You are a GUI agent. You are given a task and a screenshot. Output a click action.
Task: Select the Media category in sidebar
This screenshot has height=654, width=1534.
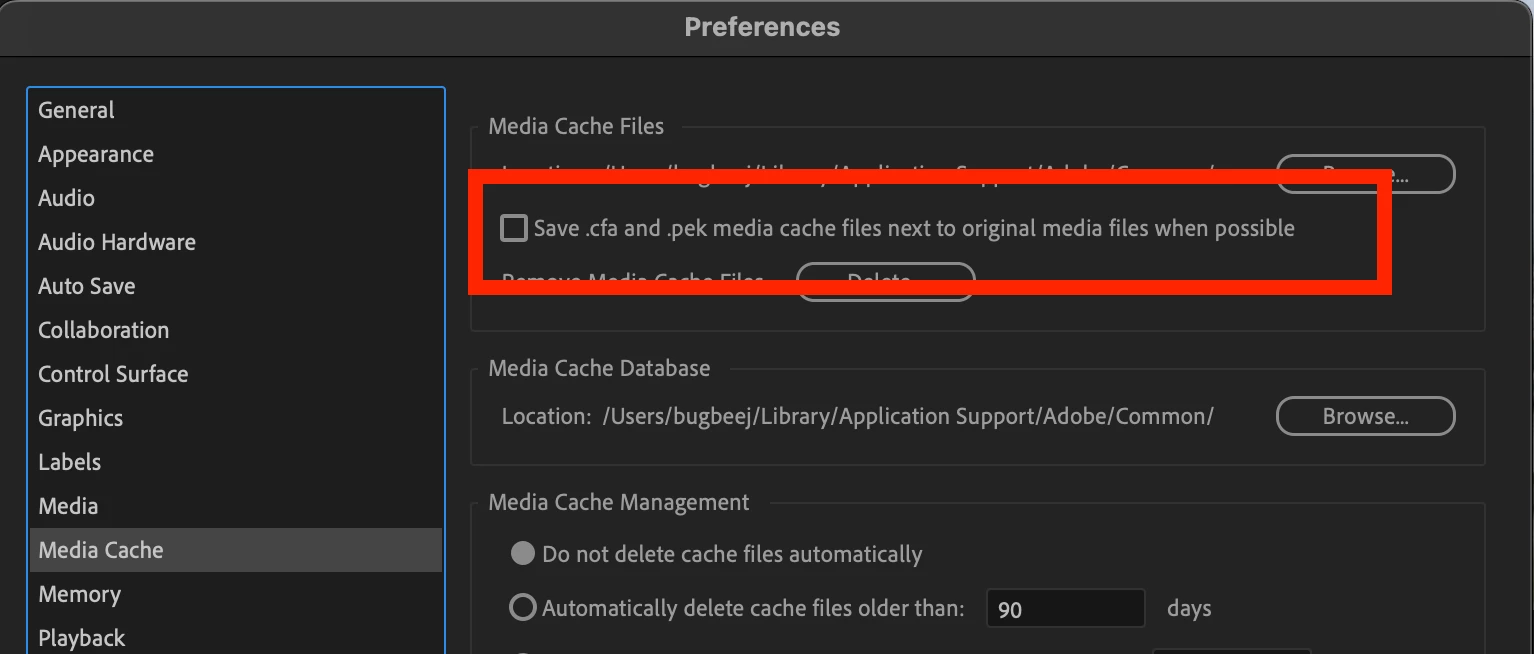click(x=68, y=506)
